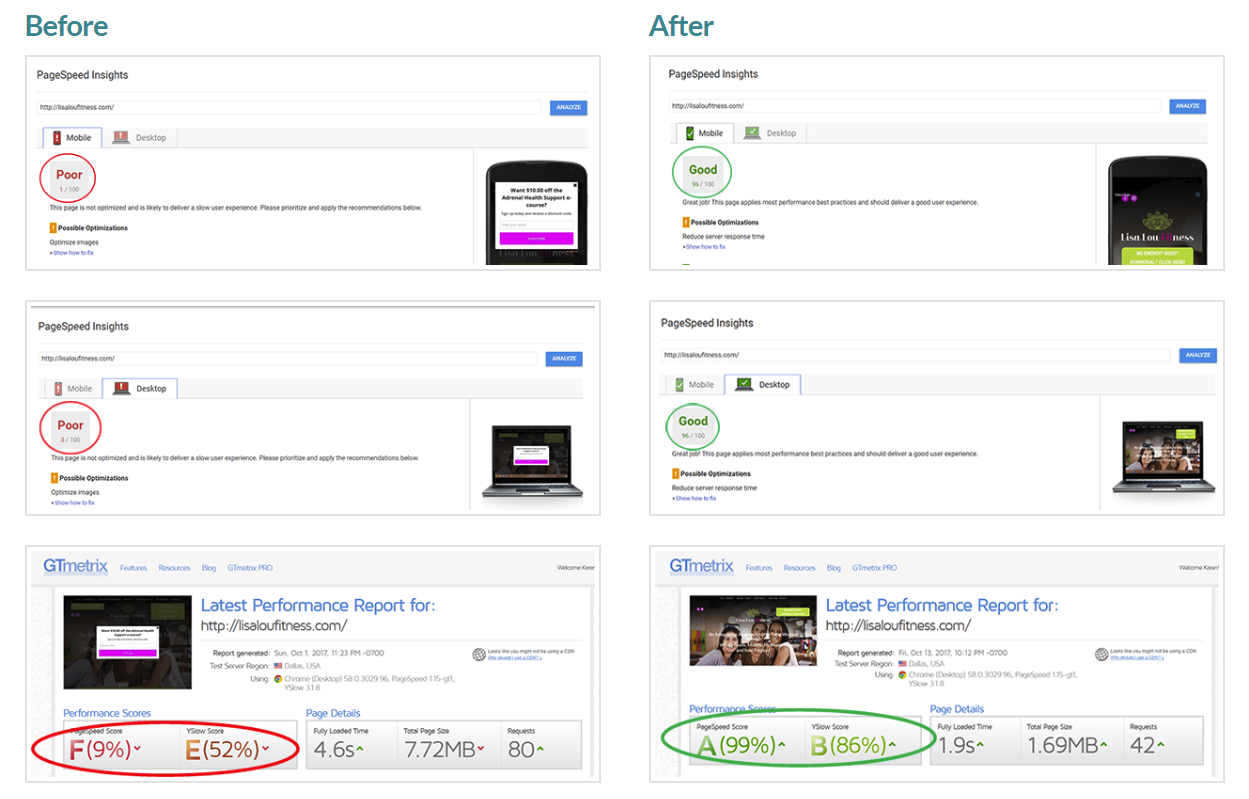Click the orange Possible Optimizations icon in the Before desktop panel
The width and height of the screenshot is (1249, 799).
(x=53, y=479)
